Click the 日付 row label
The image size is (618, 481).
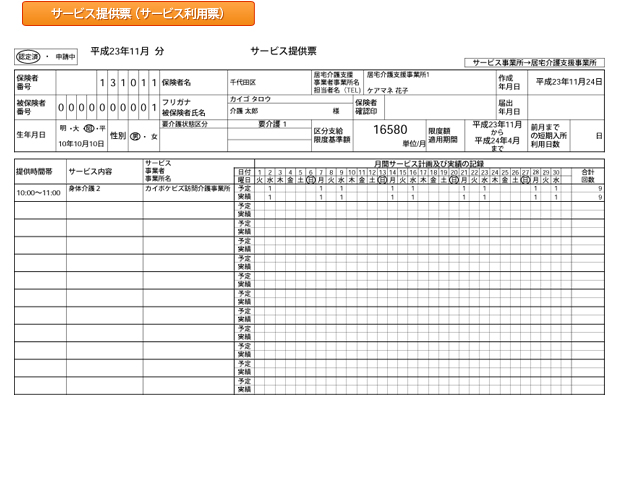tap(244, 172)
